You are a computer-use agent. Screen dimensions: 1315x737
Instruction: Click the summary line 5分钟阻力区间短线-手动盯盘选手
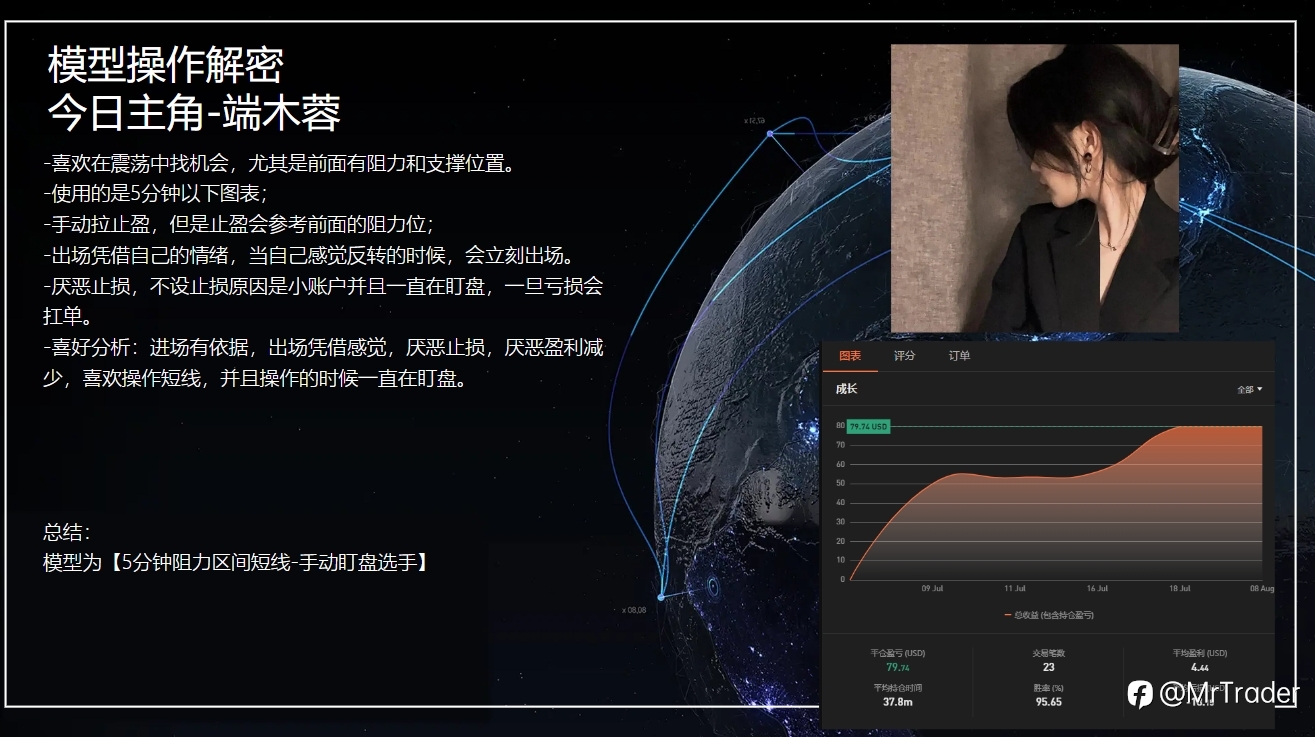[x=236, y=562]
